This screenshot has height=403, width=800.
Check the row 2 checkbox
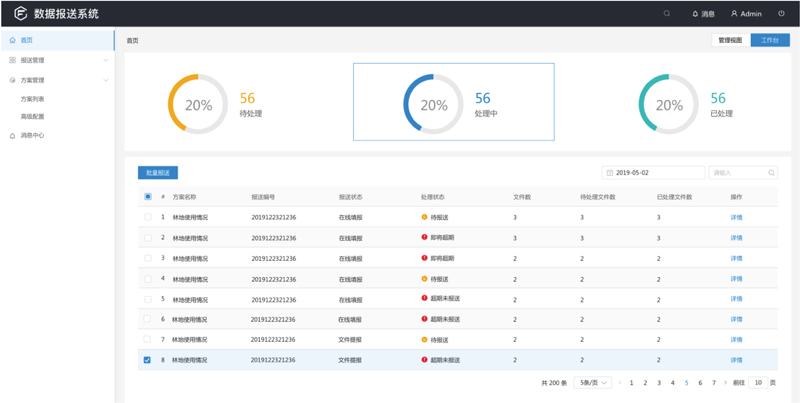pos(147,238)
